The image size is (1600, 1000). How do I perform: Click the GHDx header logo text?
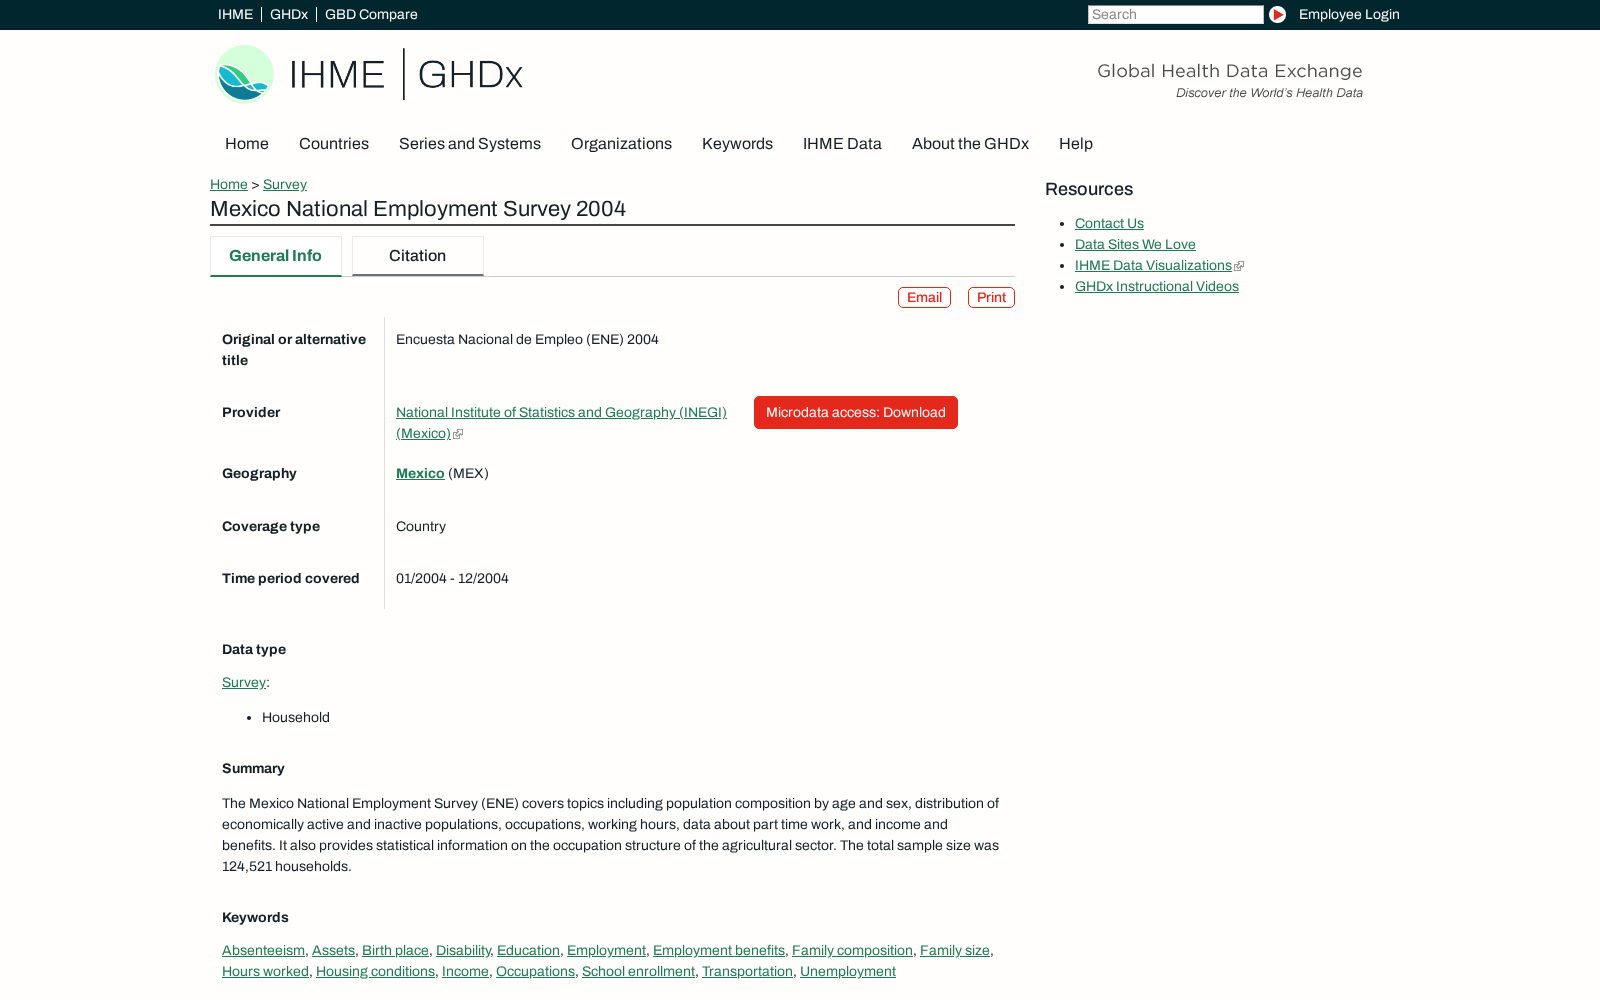point(470,75)
